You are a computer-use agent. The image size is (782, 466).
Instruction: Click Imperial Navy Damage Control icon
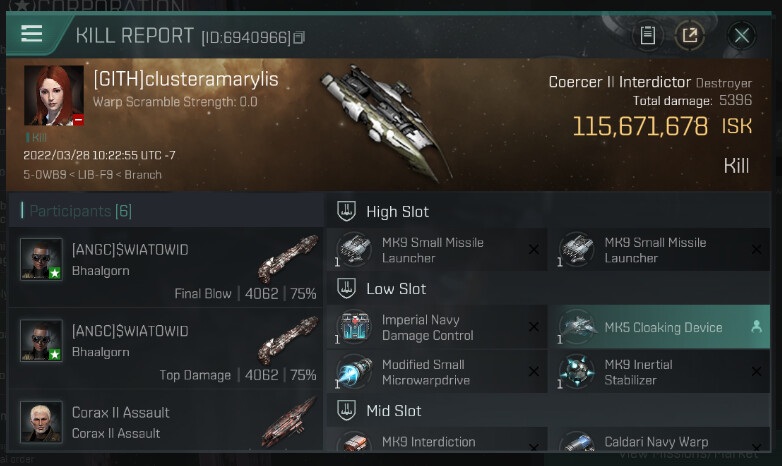354,327
